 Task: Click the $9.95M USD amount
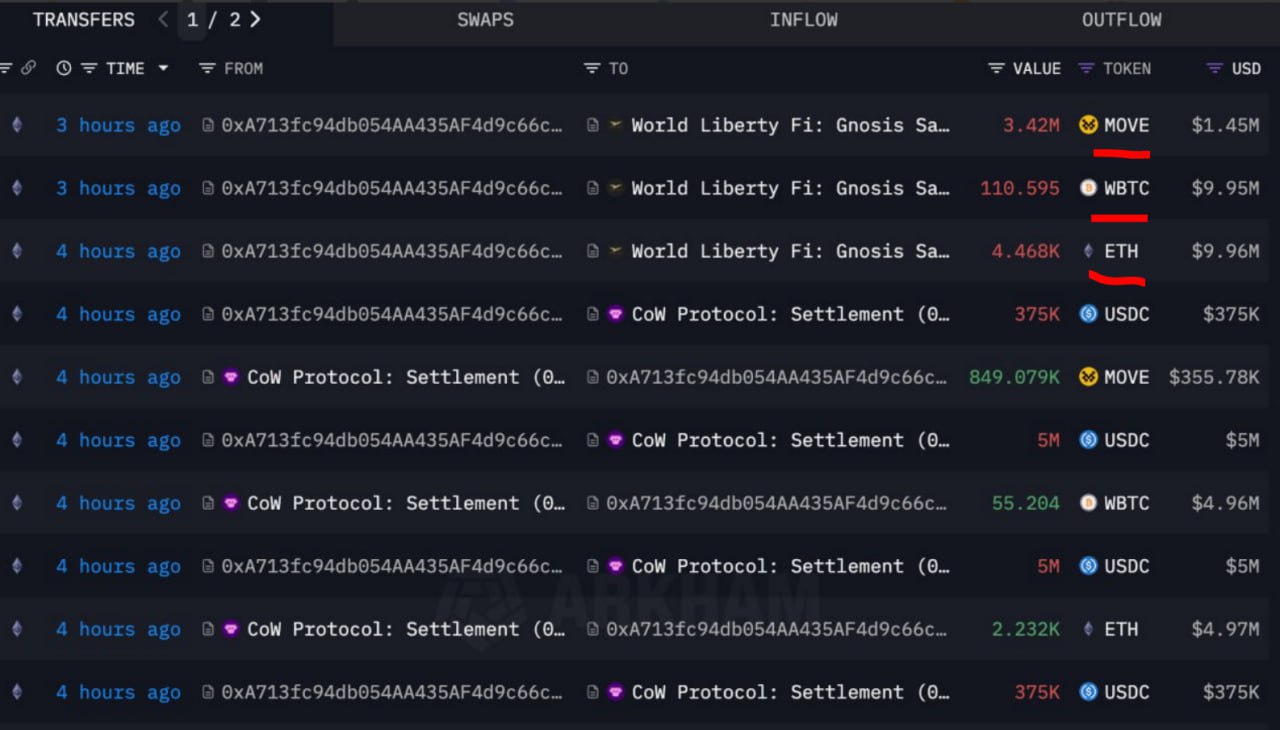point(1226,188)
